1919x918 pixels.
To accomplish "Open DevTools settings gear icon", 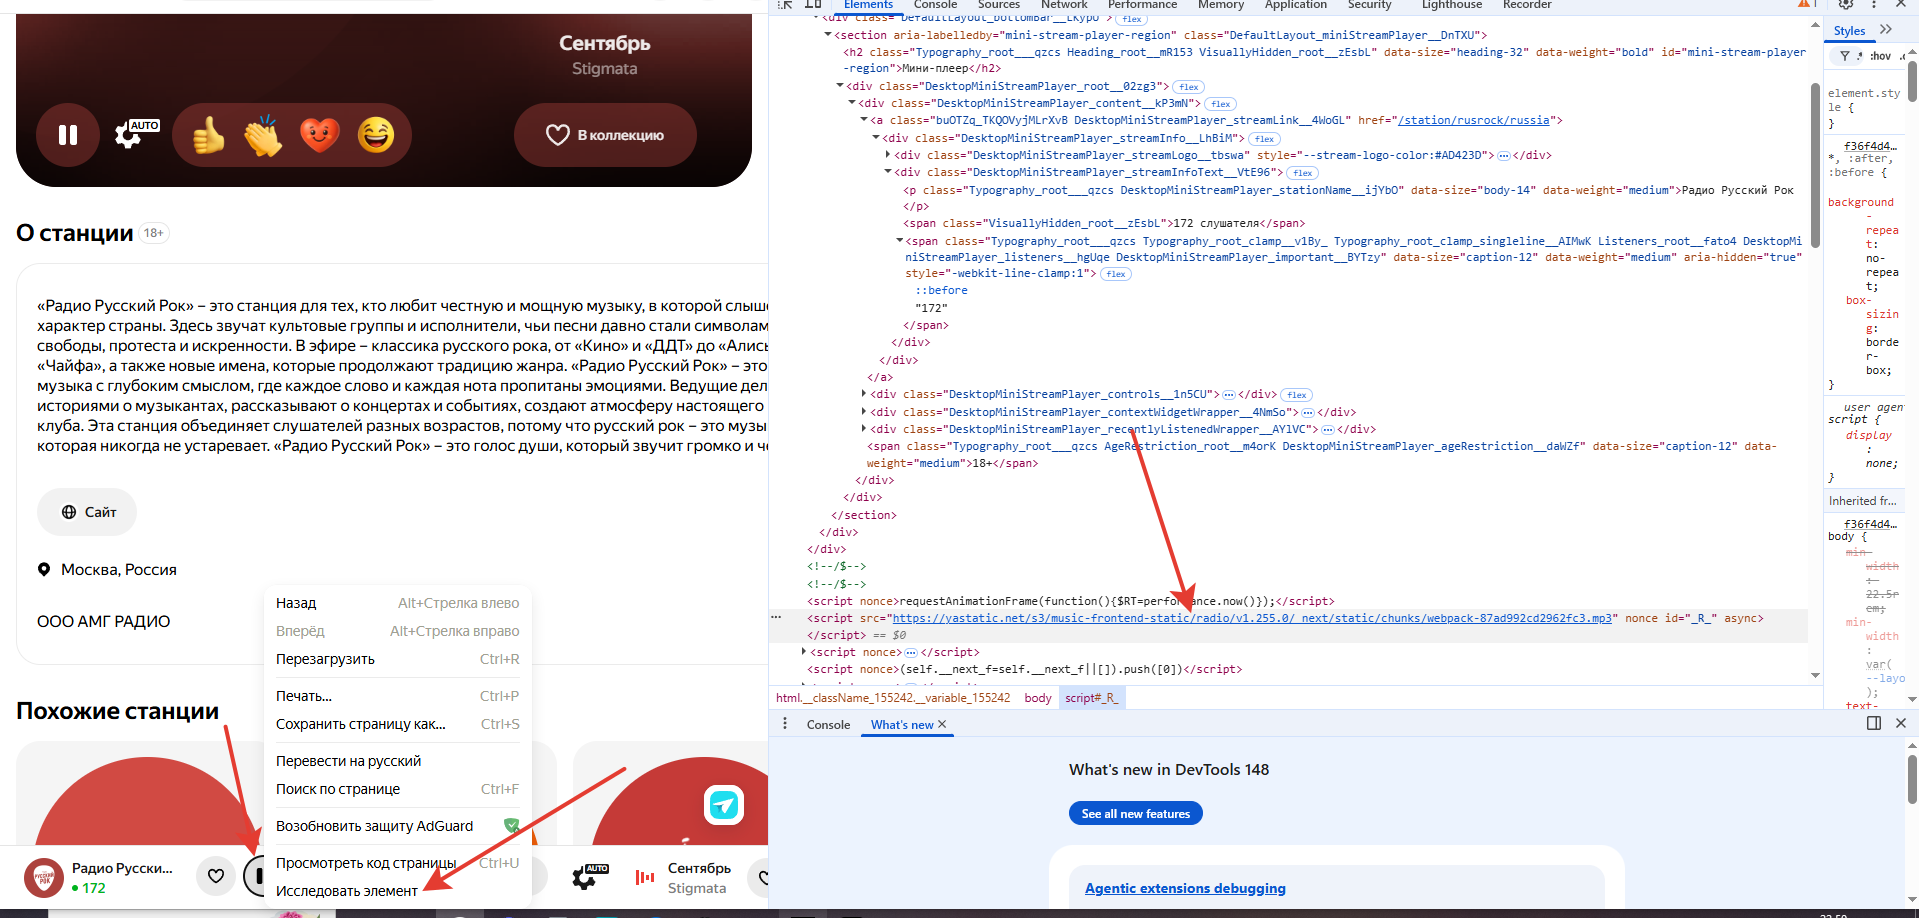I will point(1846,5).
